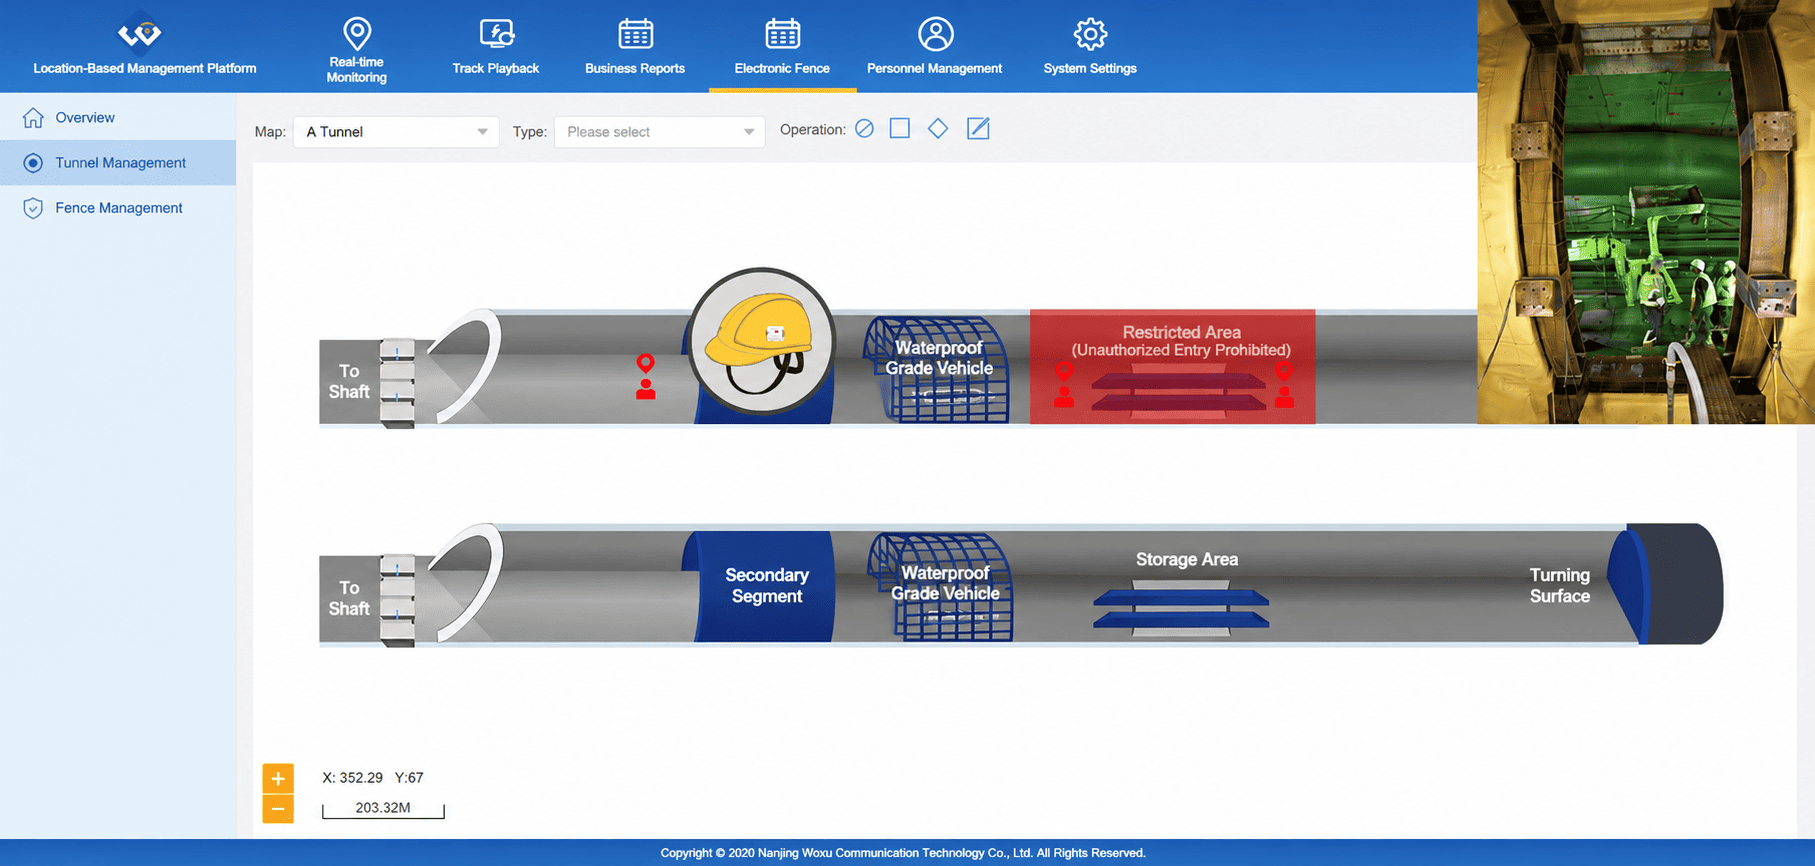
Task: Select upper tunnel Waterproof Grade Vehicle
Action: (x=938, y=369)
